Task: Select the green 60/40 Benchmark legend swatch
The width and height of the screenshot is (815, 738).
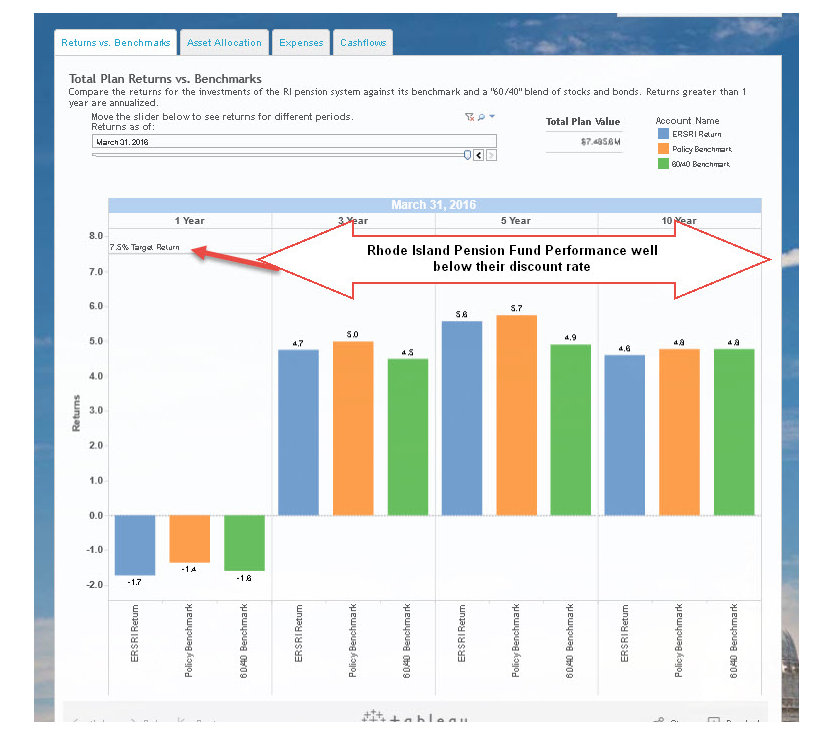Action: [x=663, y=164]
